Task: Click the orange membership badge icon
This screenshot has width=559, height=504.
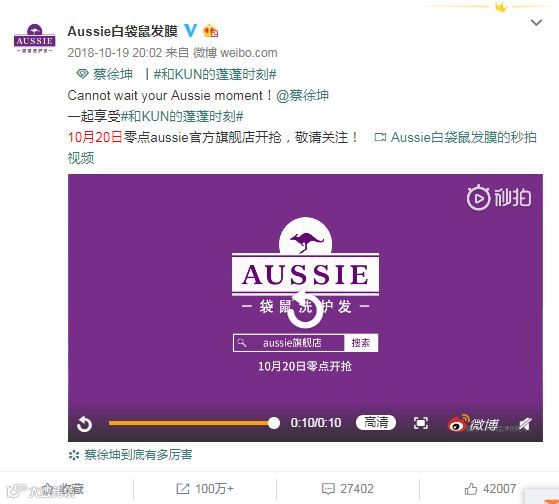Action: point(210,31)
